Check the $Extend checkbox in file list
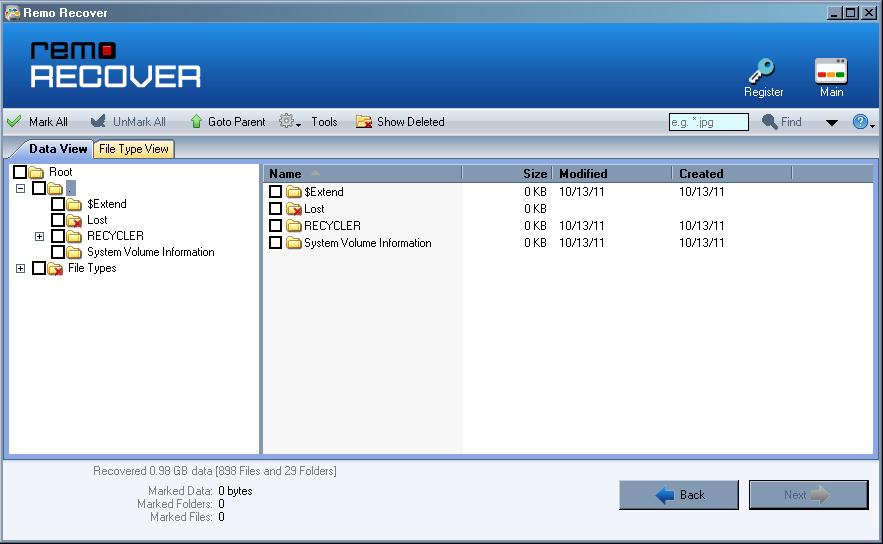Image resolution: width=883 pixels, height=544 pixels. tap(275, 192)
